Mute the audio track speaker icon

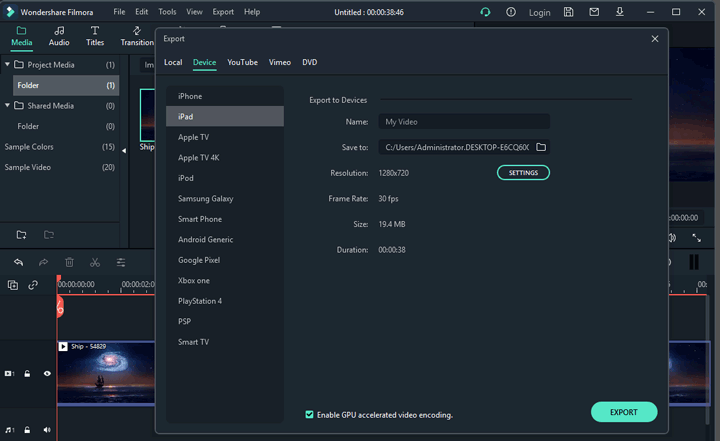pyautogui.click(x=46, y=430)
